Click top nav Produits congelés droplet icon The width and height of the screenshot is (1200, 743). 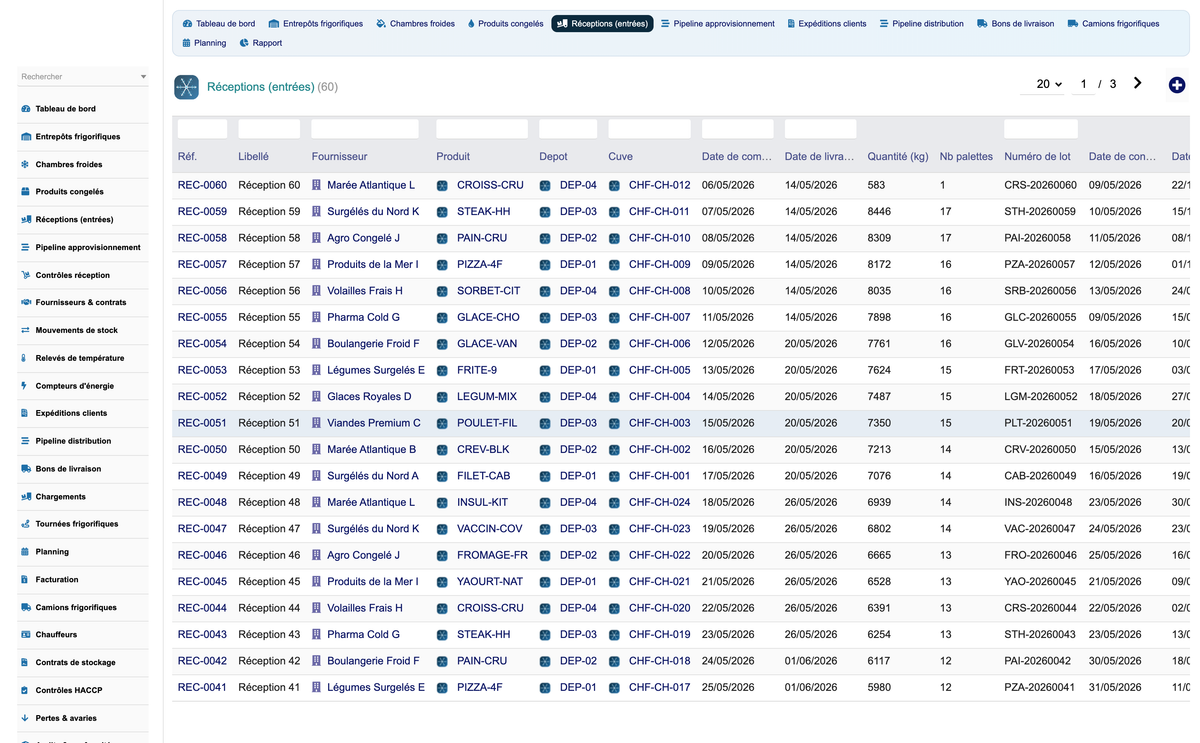click(471, 24)
